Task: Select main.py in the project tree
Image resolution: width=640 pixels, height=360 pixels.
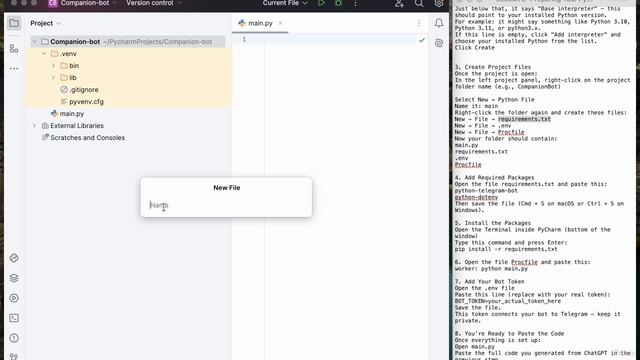Action: click(72, 114)
